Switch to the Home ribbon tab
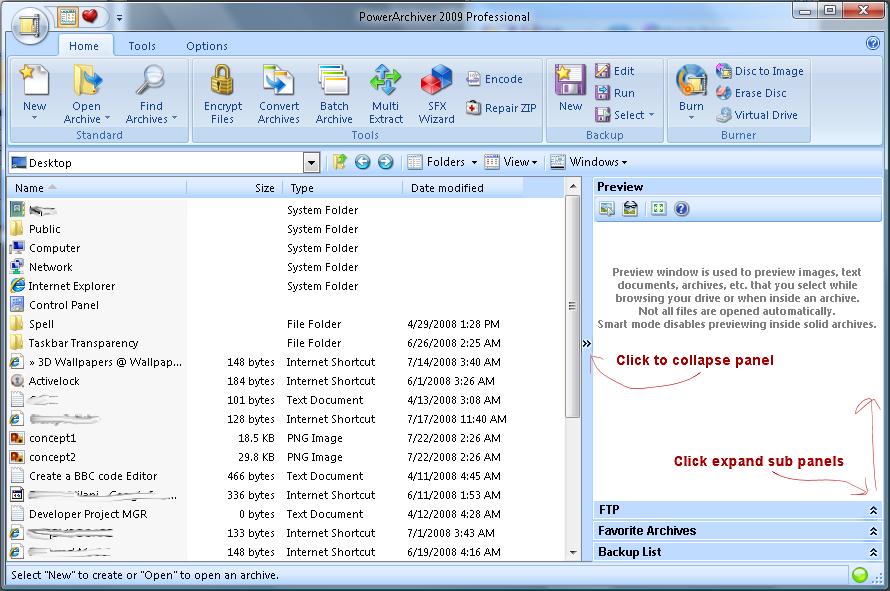 tap(84, 46)
